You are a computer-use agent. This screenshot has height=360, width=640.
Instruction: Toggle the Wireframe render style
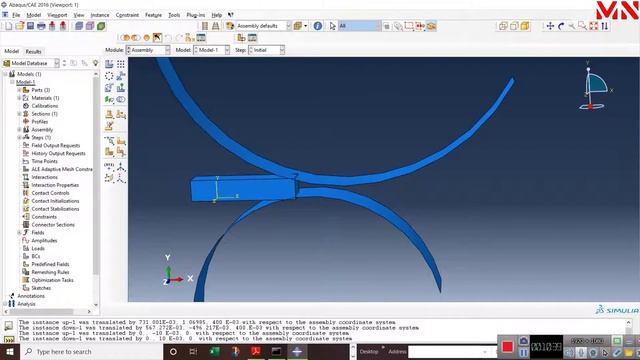(x=503, y=26)
